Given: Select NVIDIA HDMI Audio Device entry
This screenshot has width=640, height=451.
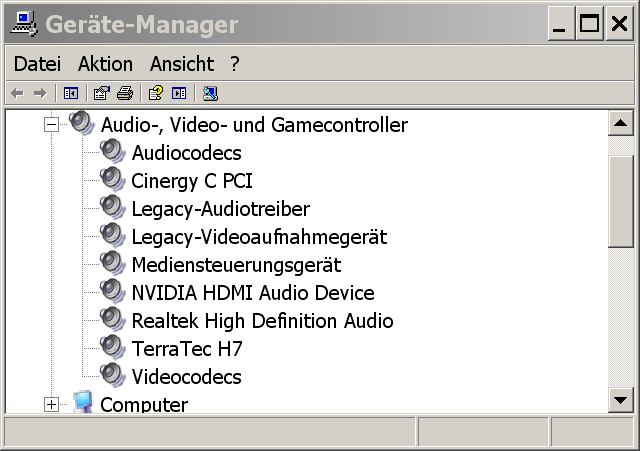Looking at the screenshot, I should [x=253, y=293].
